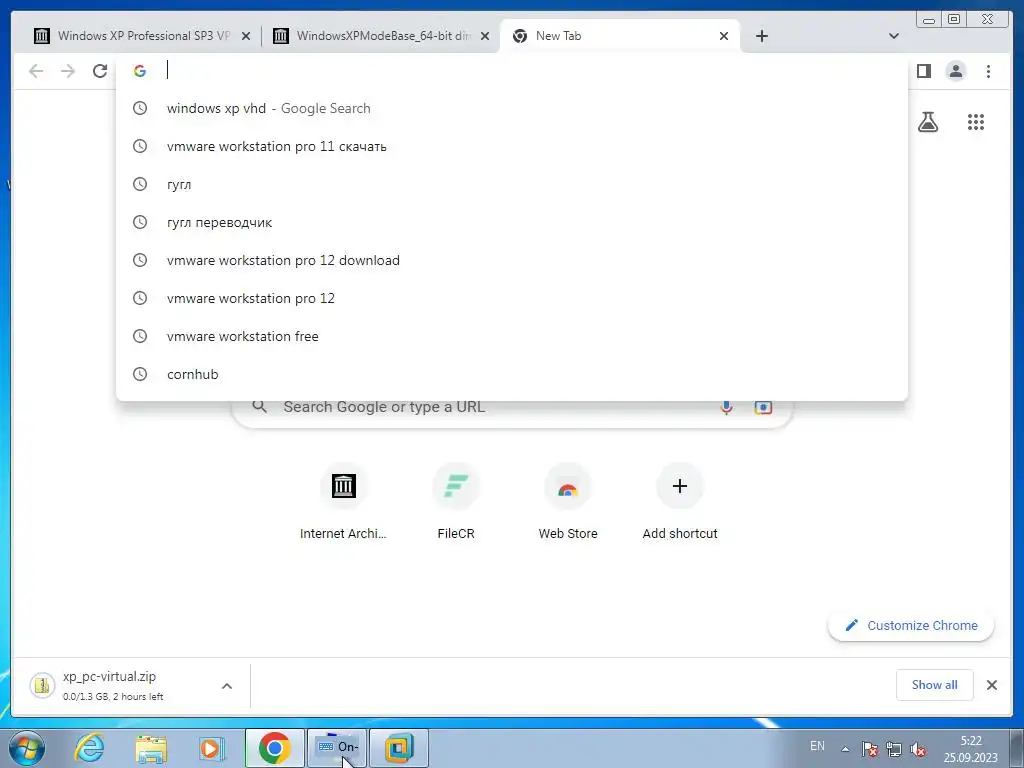Screen dimensions: 1024x768
Task: Search by image with Google Lens icon
Action: [x=763, y=408]
